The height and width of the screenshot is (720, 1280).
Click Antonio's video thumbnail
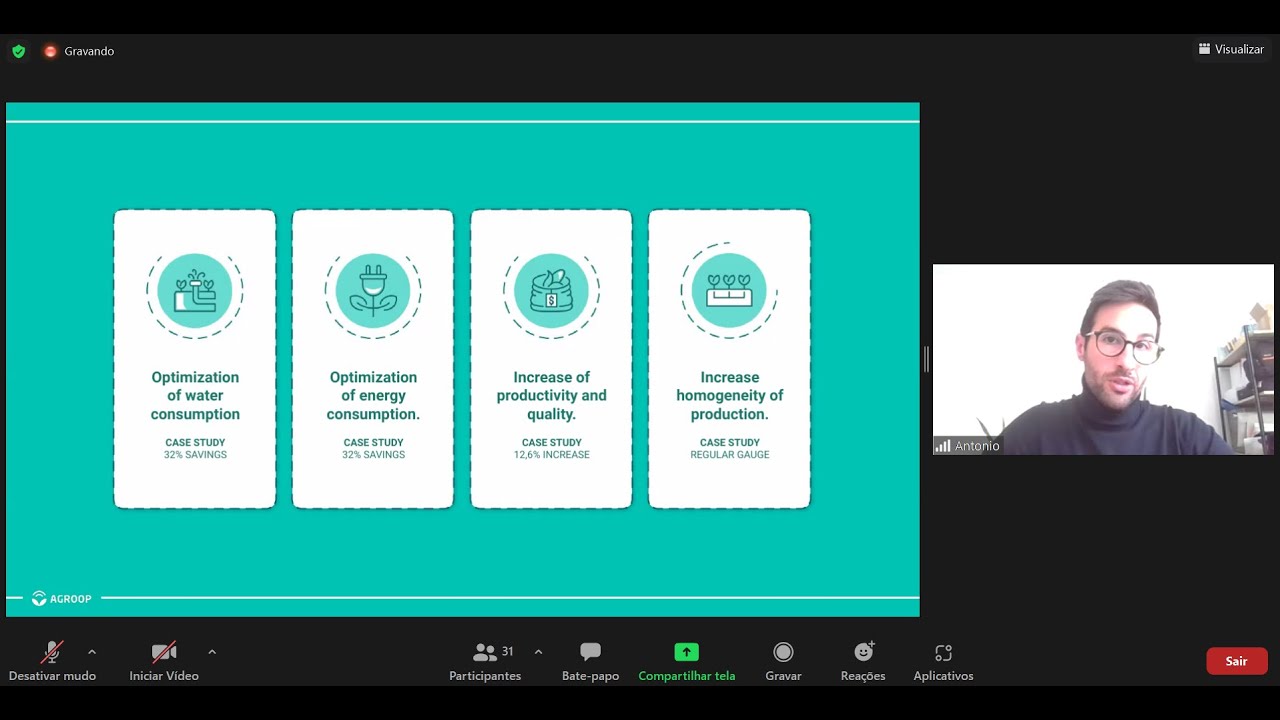click(x=1103, y=360)
